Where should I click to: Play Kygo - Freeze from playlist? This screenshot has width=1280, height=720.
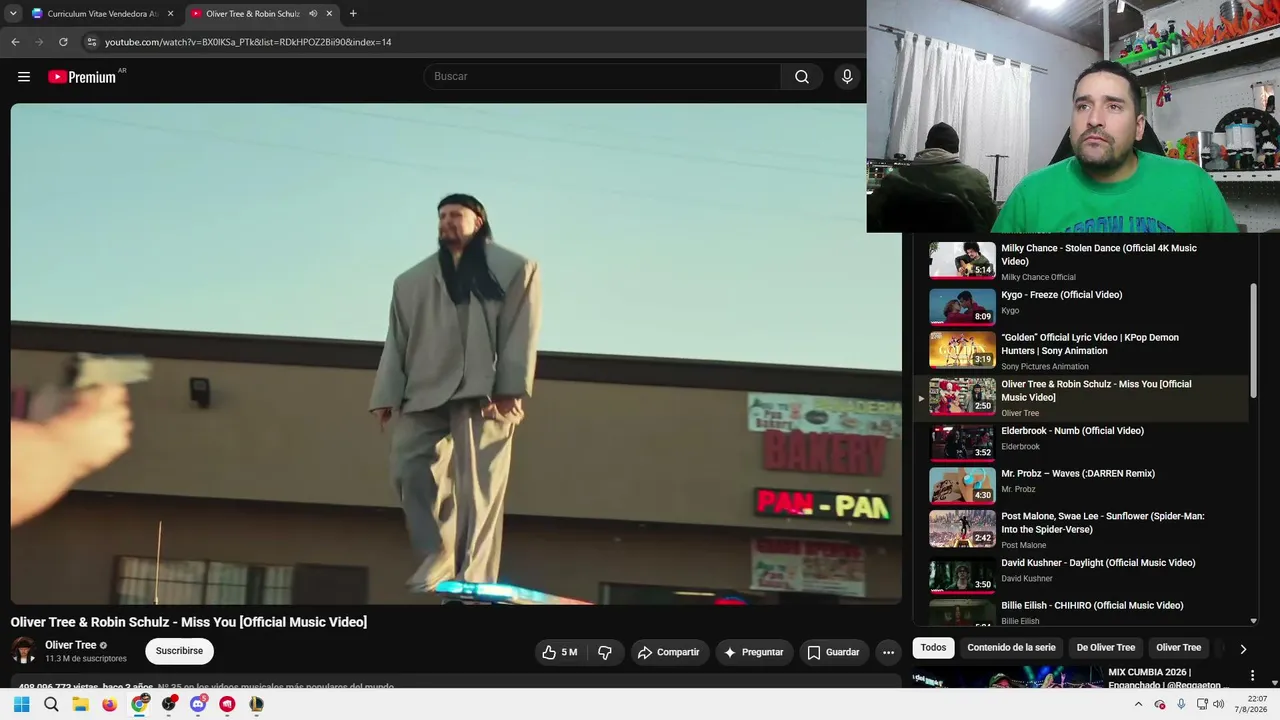(1080, 306)
